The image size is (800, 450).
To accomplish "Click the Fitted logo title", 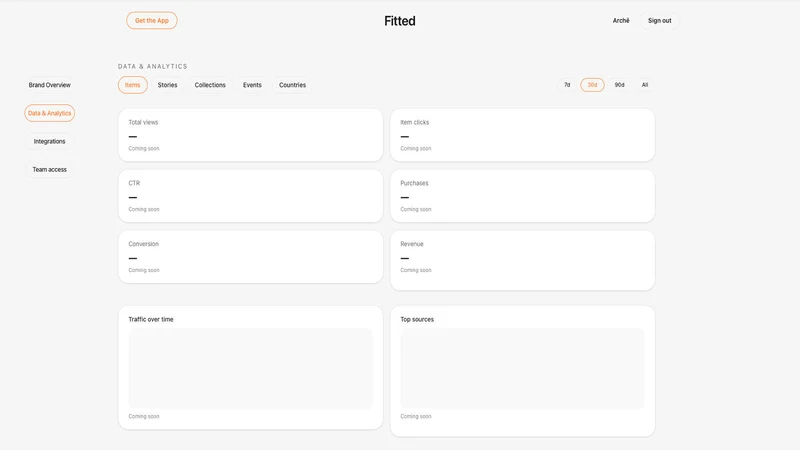I will click(x=399, y=21).
